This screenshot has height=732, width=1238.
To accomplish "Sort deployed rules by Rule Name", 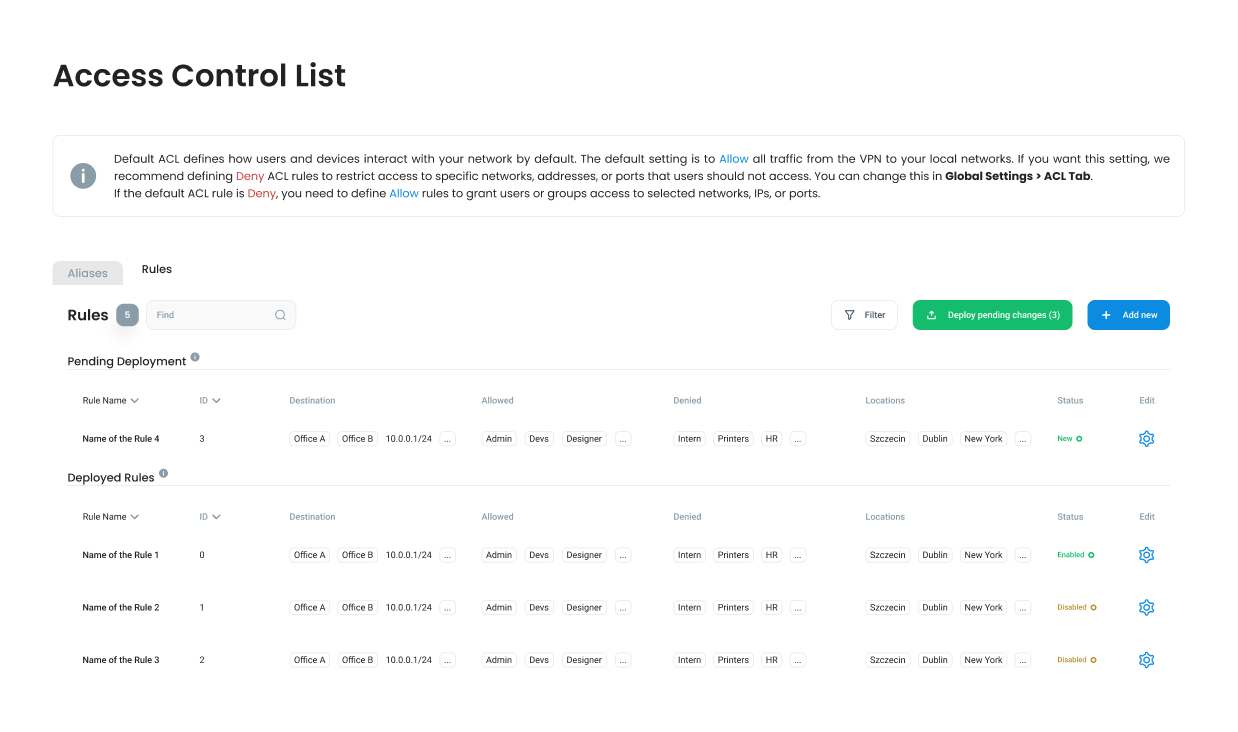I will (110, 517).
